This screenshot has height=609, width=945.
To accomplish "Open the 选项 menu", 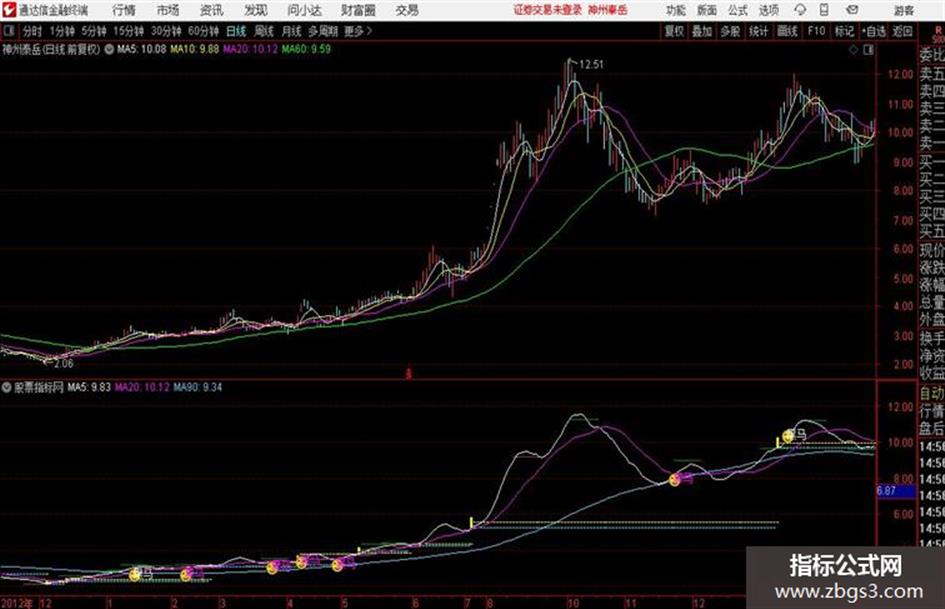I will click(768, 10).
